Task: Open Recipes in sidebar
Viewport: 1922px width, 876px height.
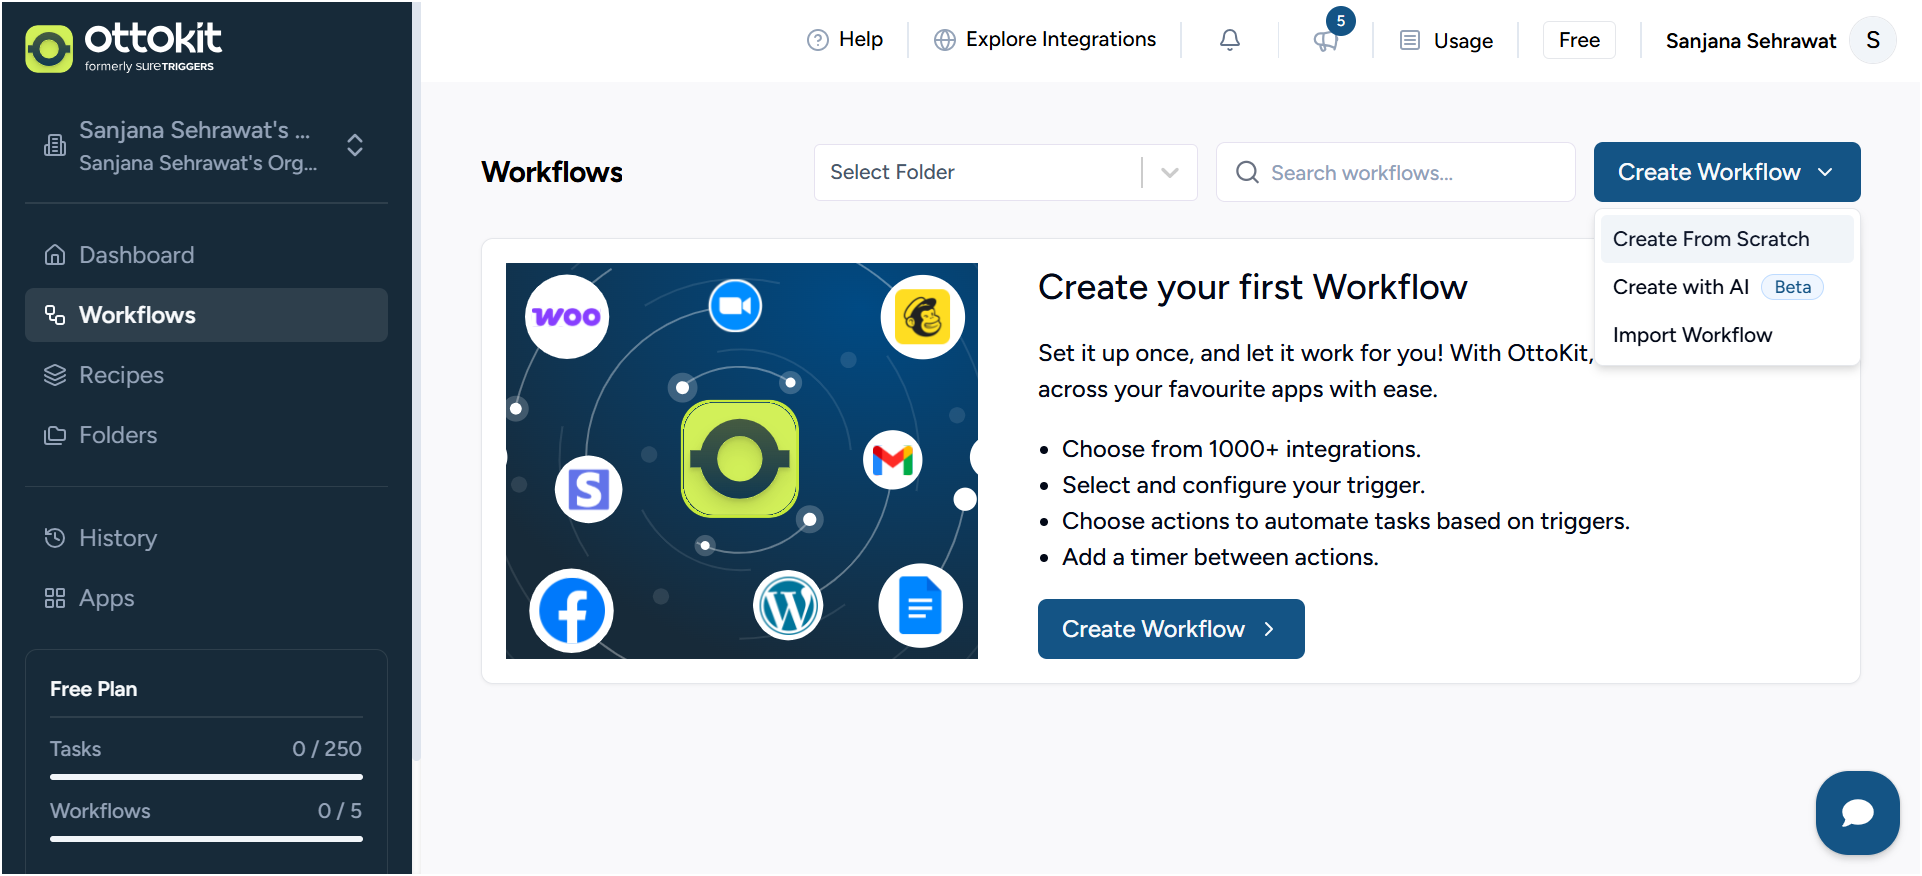Action: (x=206, y=375)
